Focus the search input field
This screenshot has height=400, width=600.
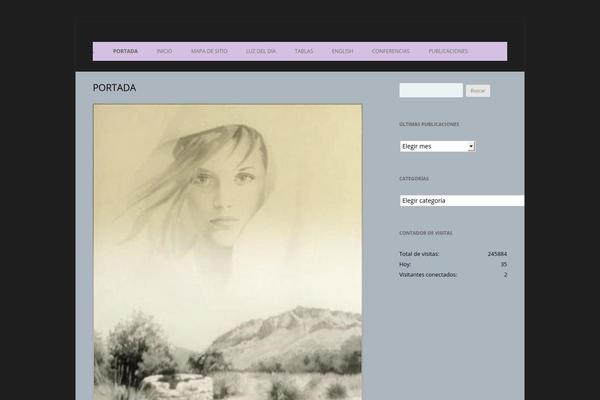tap(431, 90)
